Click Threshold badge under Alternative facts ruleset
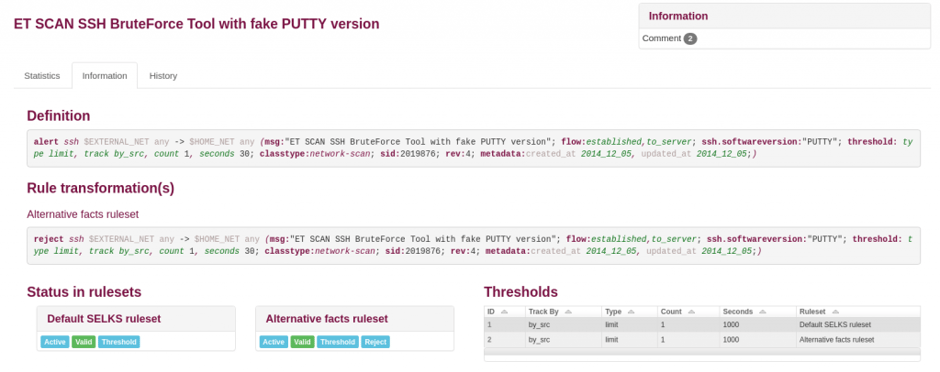The width and height of the screenshot is (940, 372). tap(338, 342)
